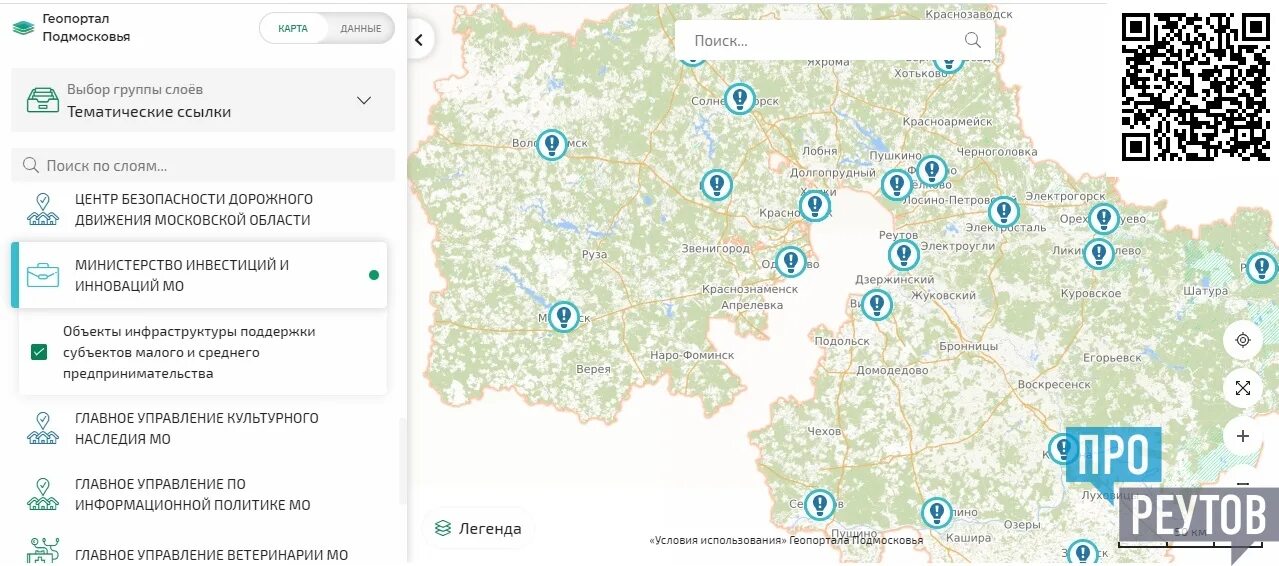Click the briefcase icon of Министерство инвестиций
Screen dimensions: 1279x566
pos(43,275)
